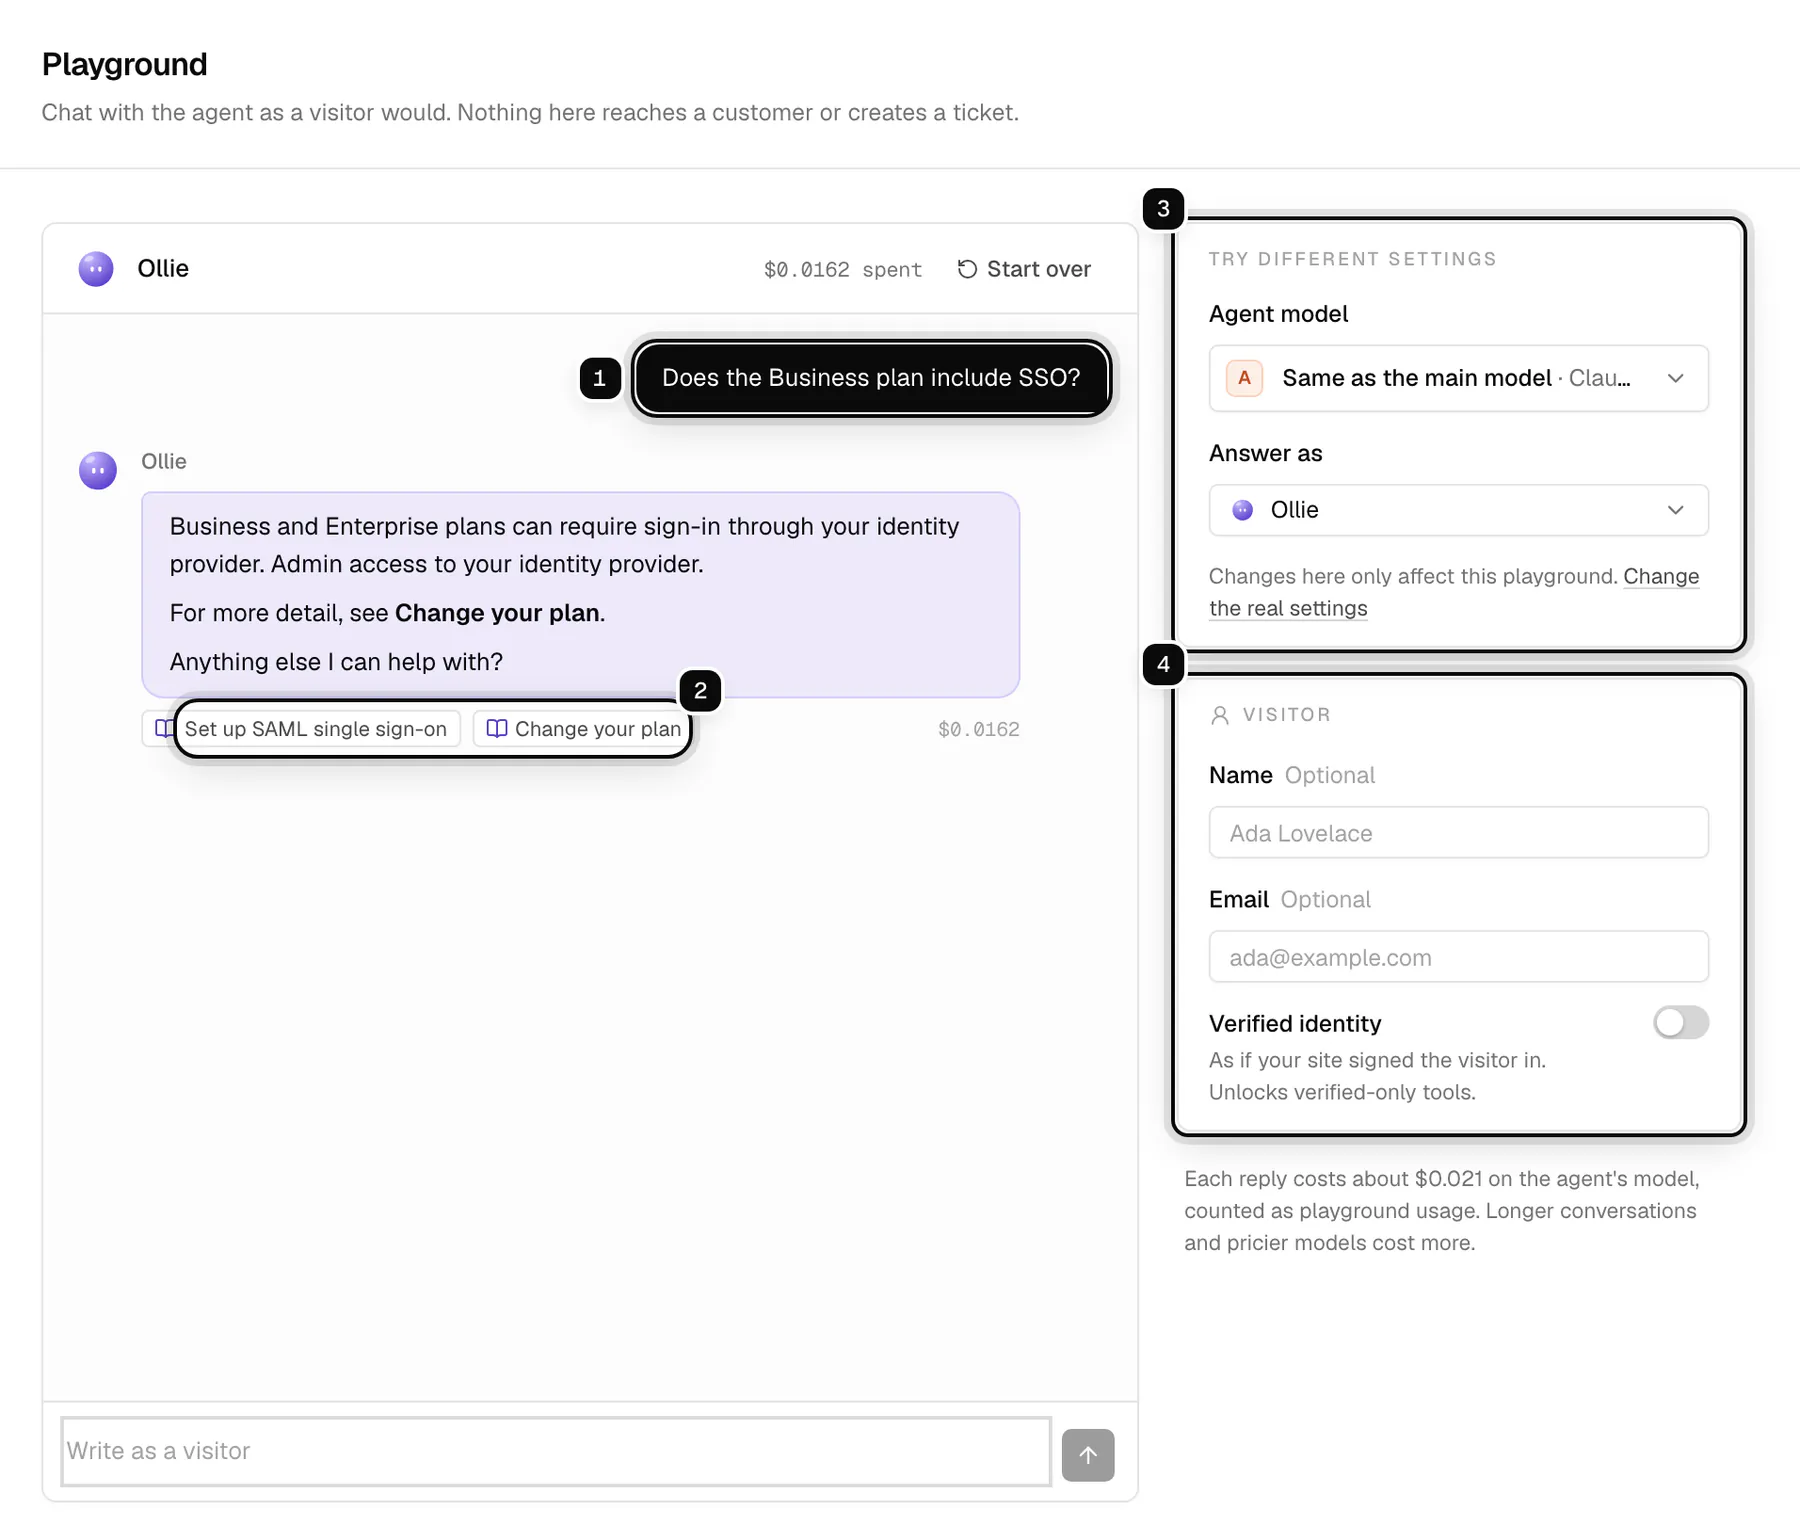Click the visitor Name input field

pos(1458,832)
